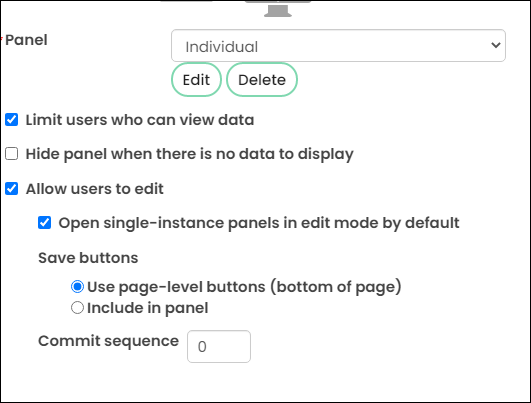531x403 pixels.
Task: Click the 'Hide panel when there is no data' label text
Action: click(190, 154)
